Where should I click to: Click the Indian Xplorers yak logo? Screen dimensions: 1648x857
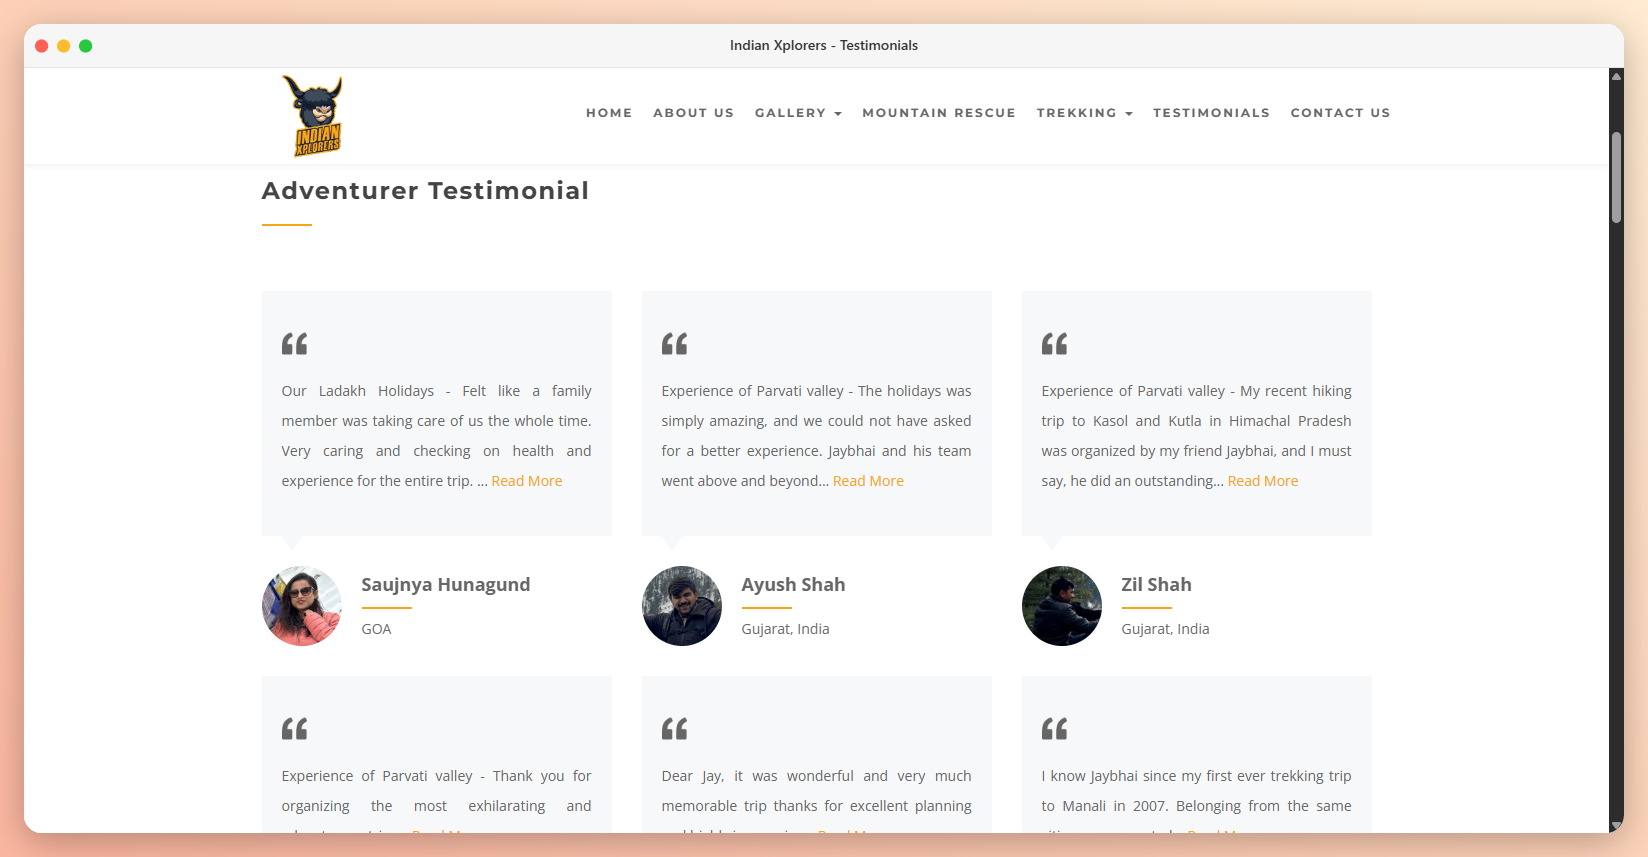pos(312,116)
